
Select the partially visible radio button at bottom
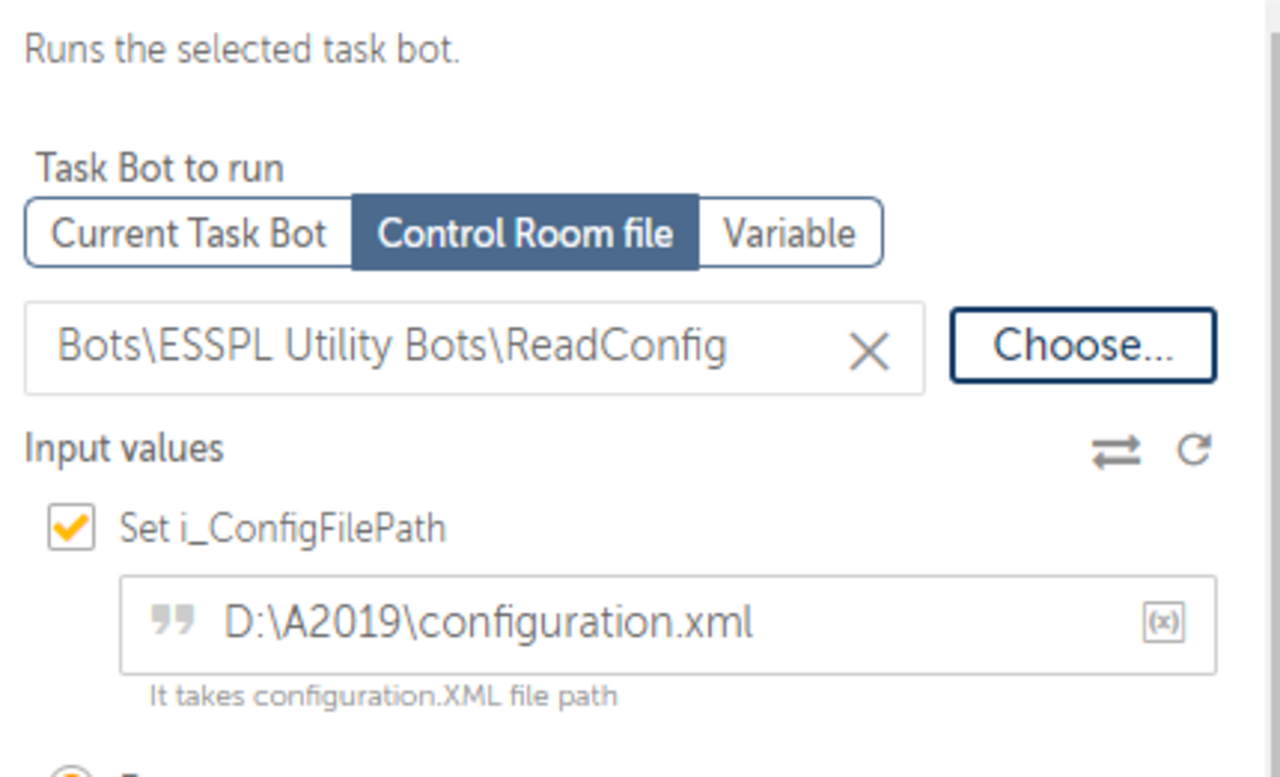[70, 772]
